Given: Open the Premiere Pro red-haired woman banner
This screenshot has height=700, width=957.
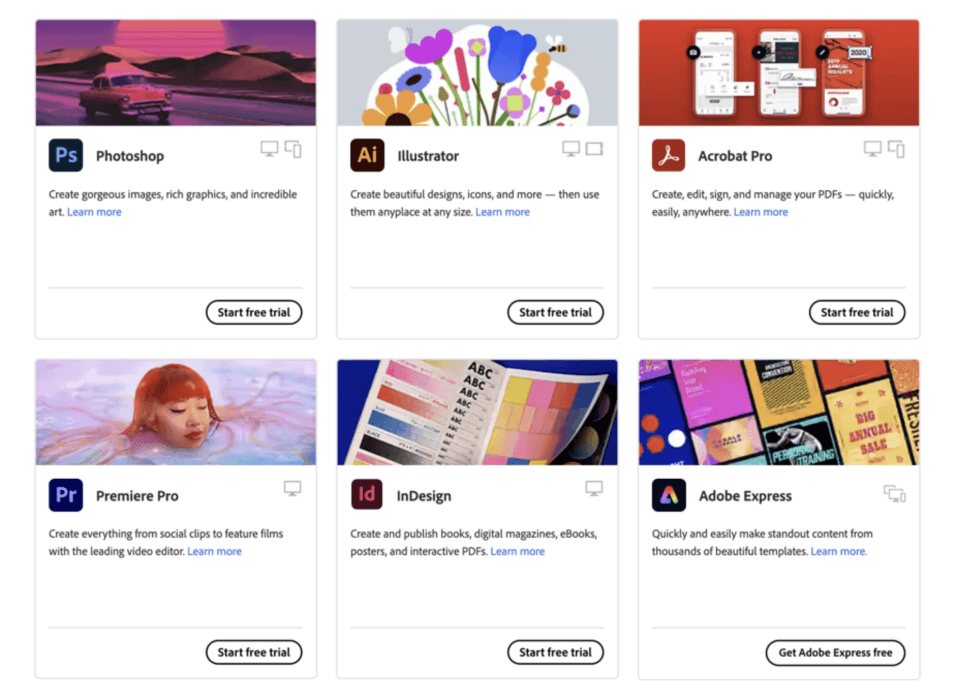Looking at the screenshot, I should [176, 412].
